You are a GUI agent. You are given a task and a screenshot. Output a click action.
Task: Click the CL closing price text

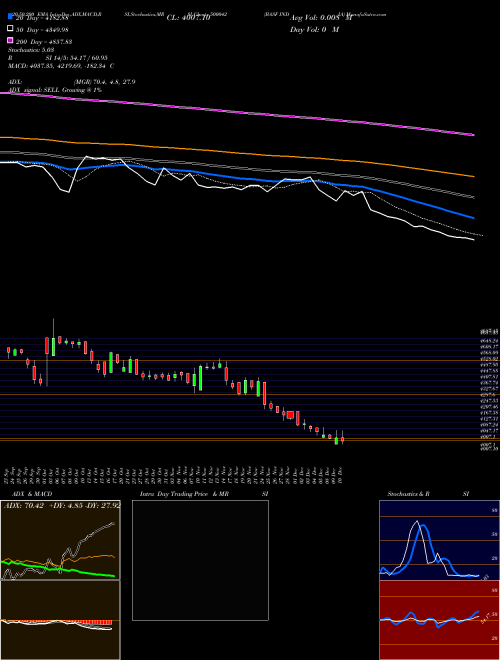pos(188,18)
